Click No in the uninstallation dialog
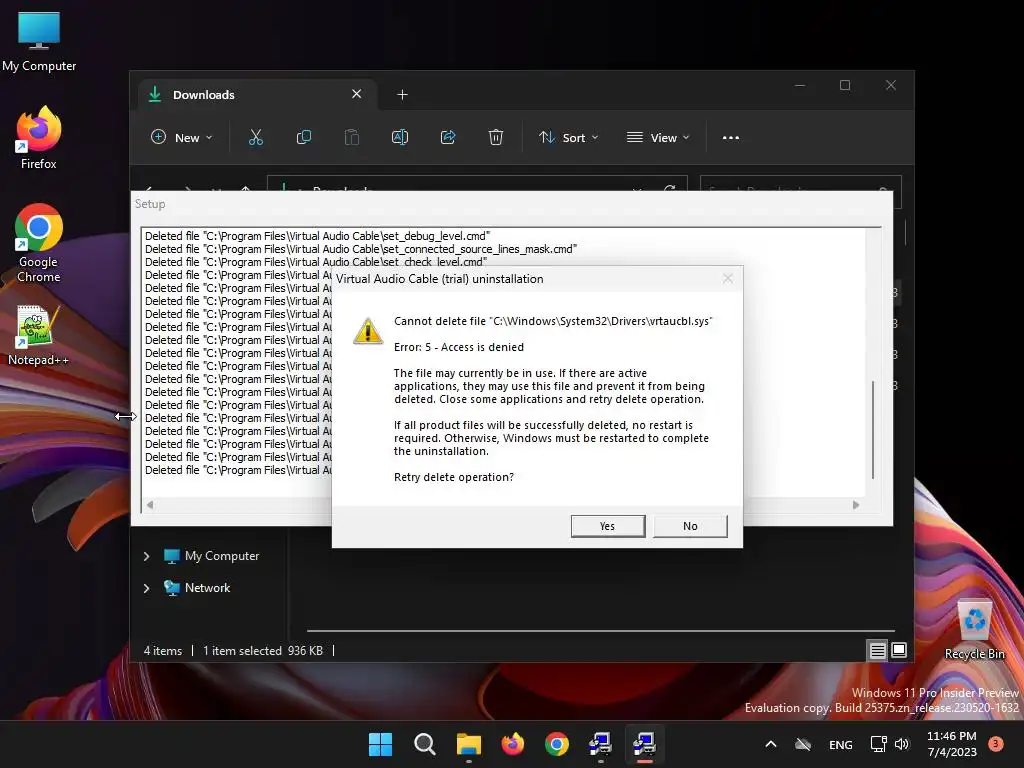 tap(690, 526)
